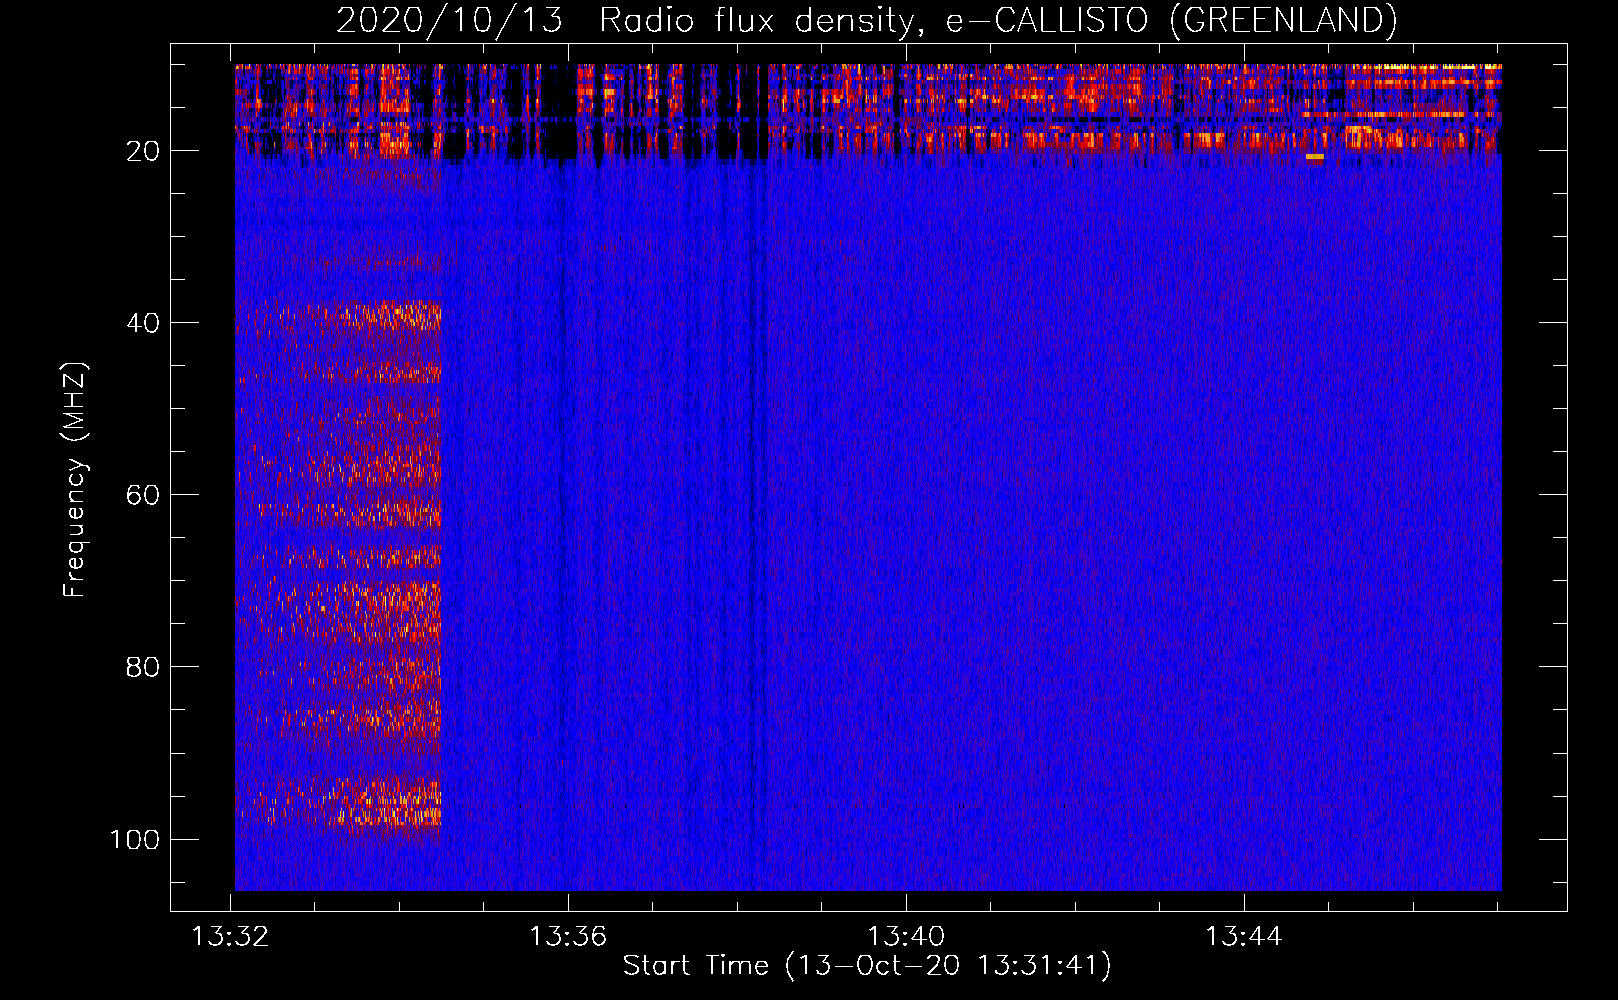The height and width of the screenshot is (1000, 1618).
Task: Click the '100' frequency tick label
Action: [x=135, y=839]
